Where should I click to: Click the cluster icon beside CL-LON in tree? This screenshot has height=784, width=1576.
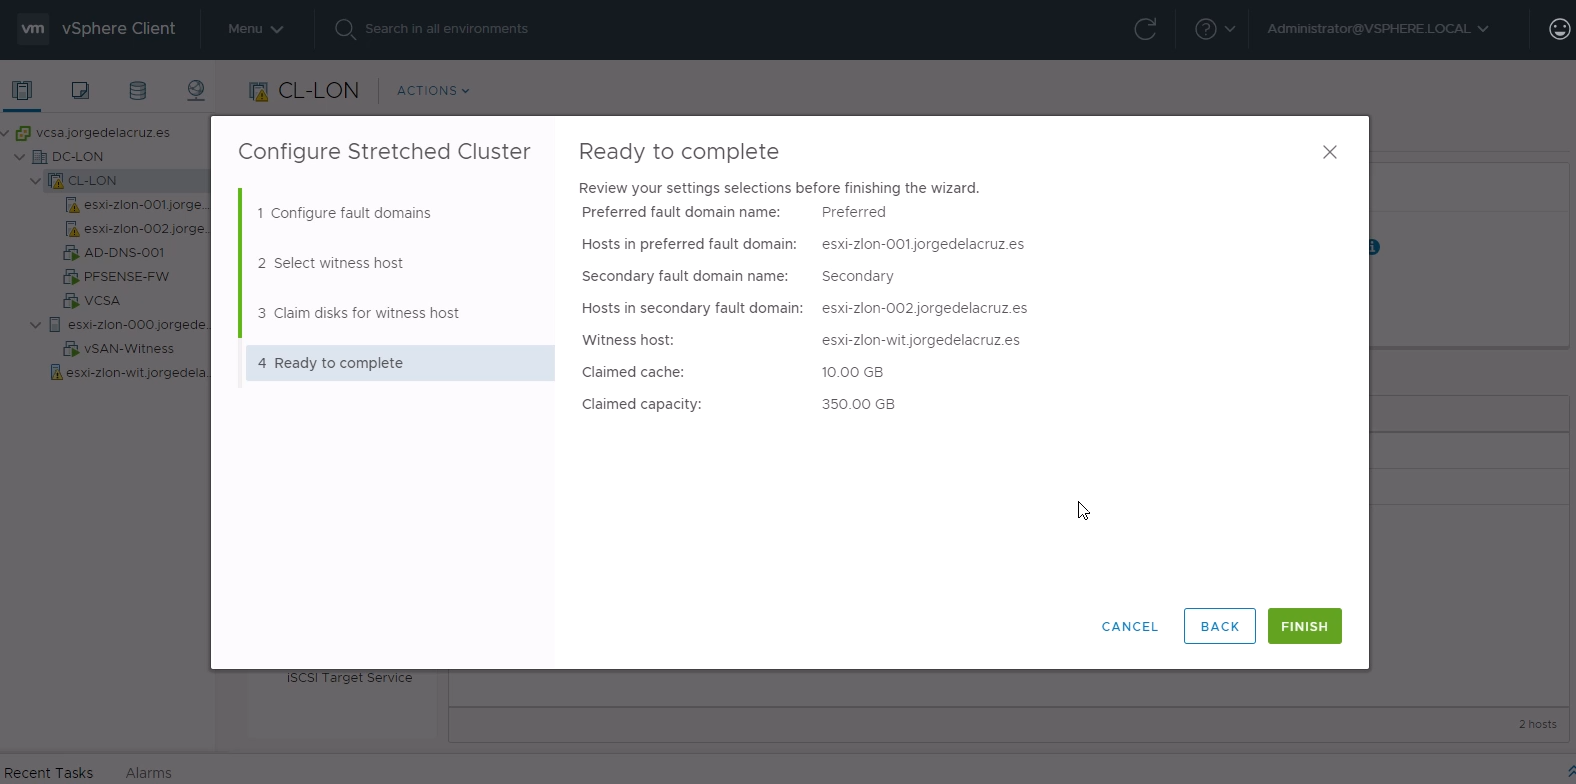pos(56,180)
